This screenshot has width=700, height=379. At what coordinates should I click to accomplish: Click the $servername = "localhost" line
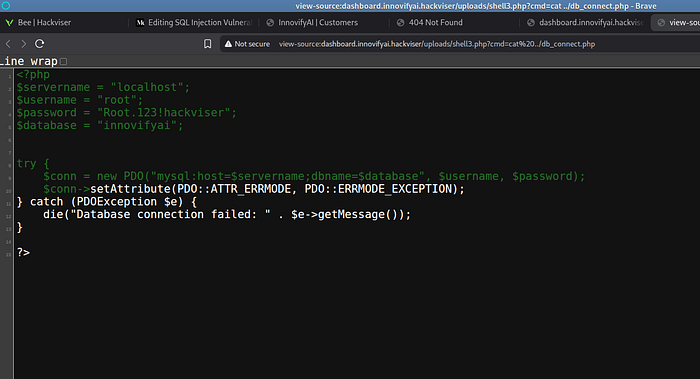103,87
